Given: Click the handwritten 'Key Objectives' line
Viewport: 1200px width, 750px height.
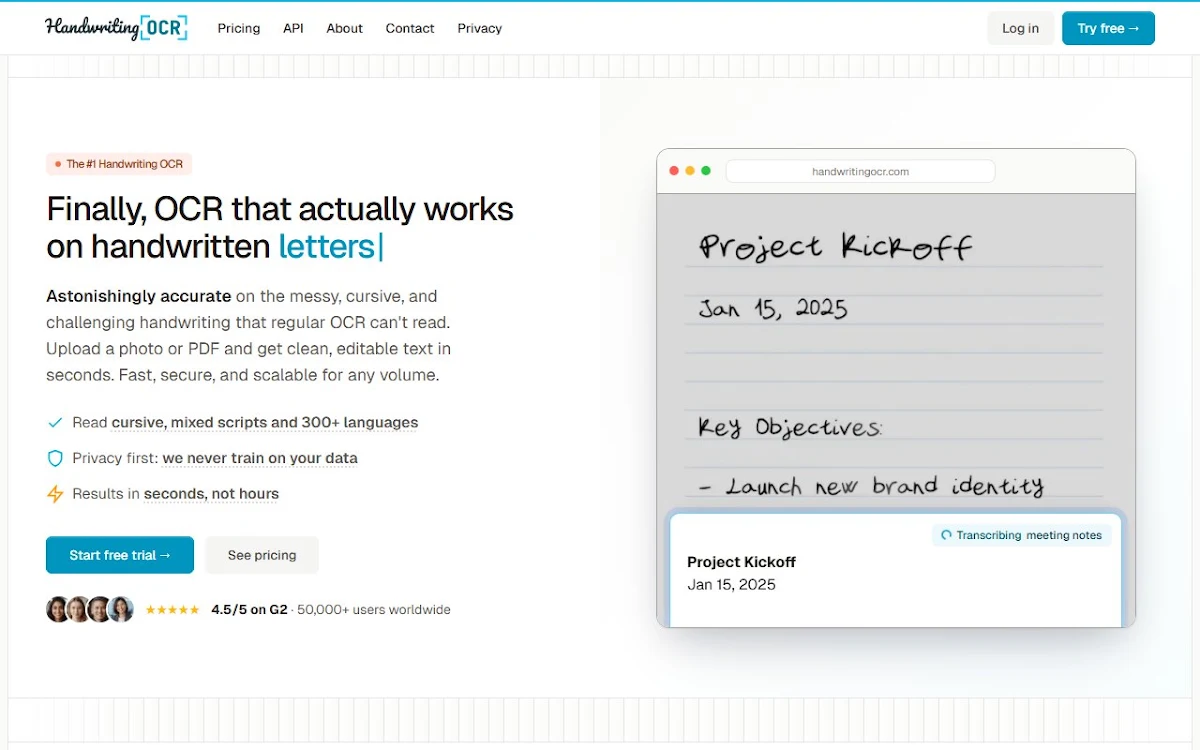Looking at the screenshot, I should (x=790, y=427).
